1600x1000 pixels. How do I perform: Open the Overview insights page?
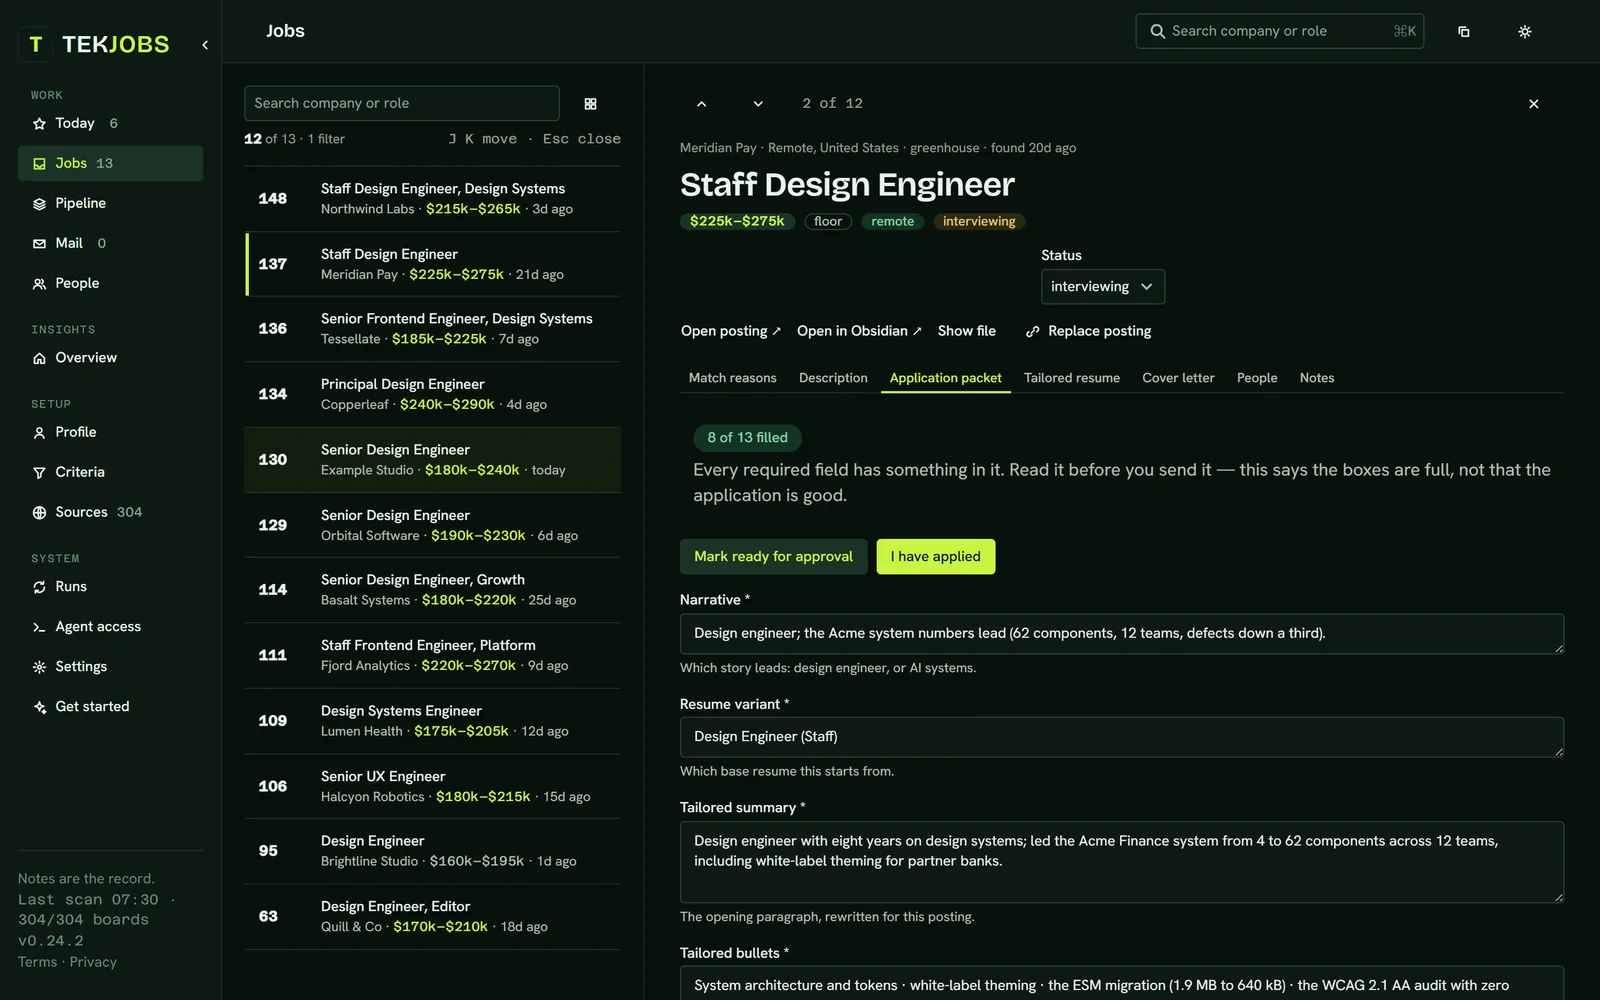pos(110,357)
